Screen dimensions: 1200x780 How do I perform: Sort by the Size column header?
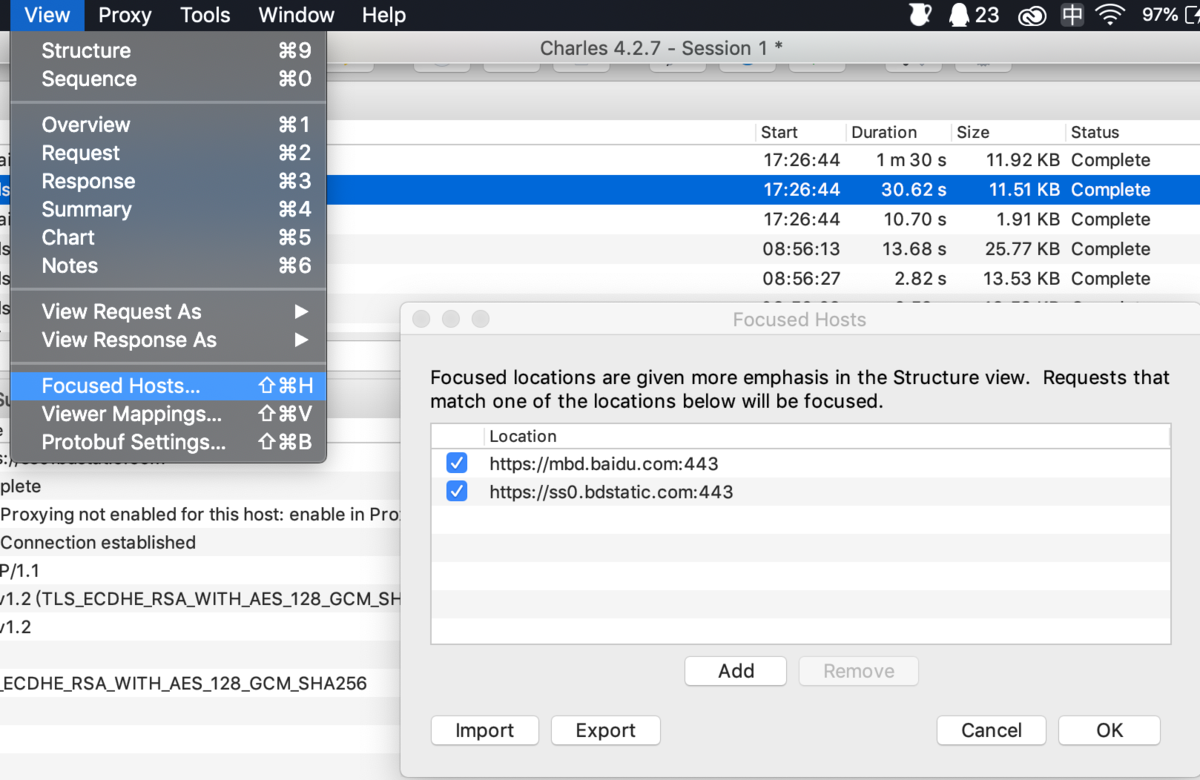(x=1007, y=132)
